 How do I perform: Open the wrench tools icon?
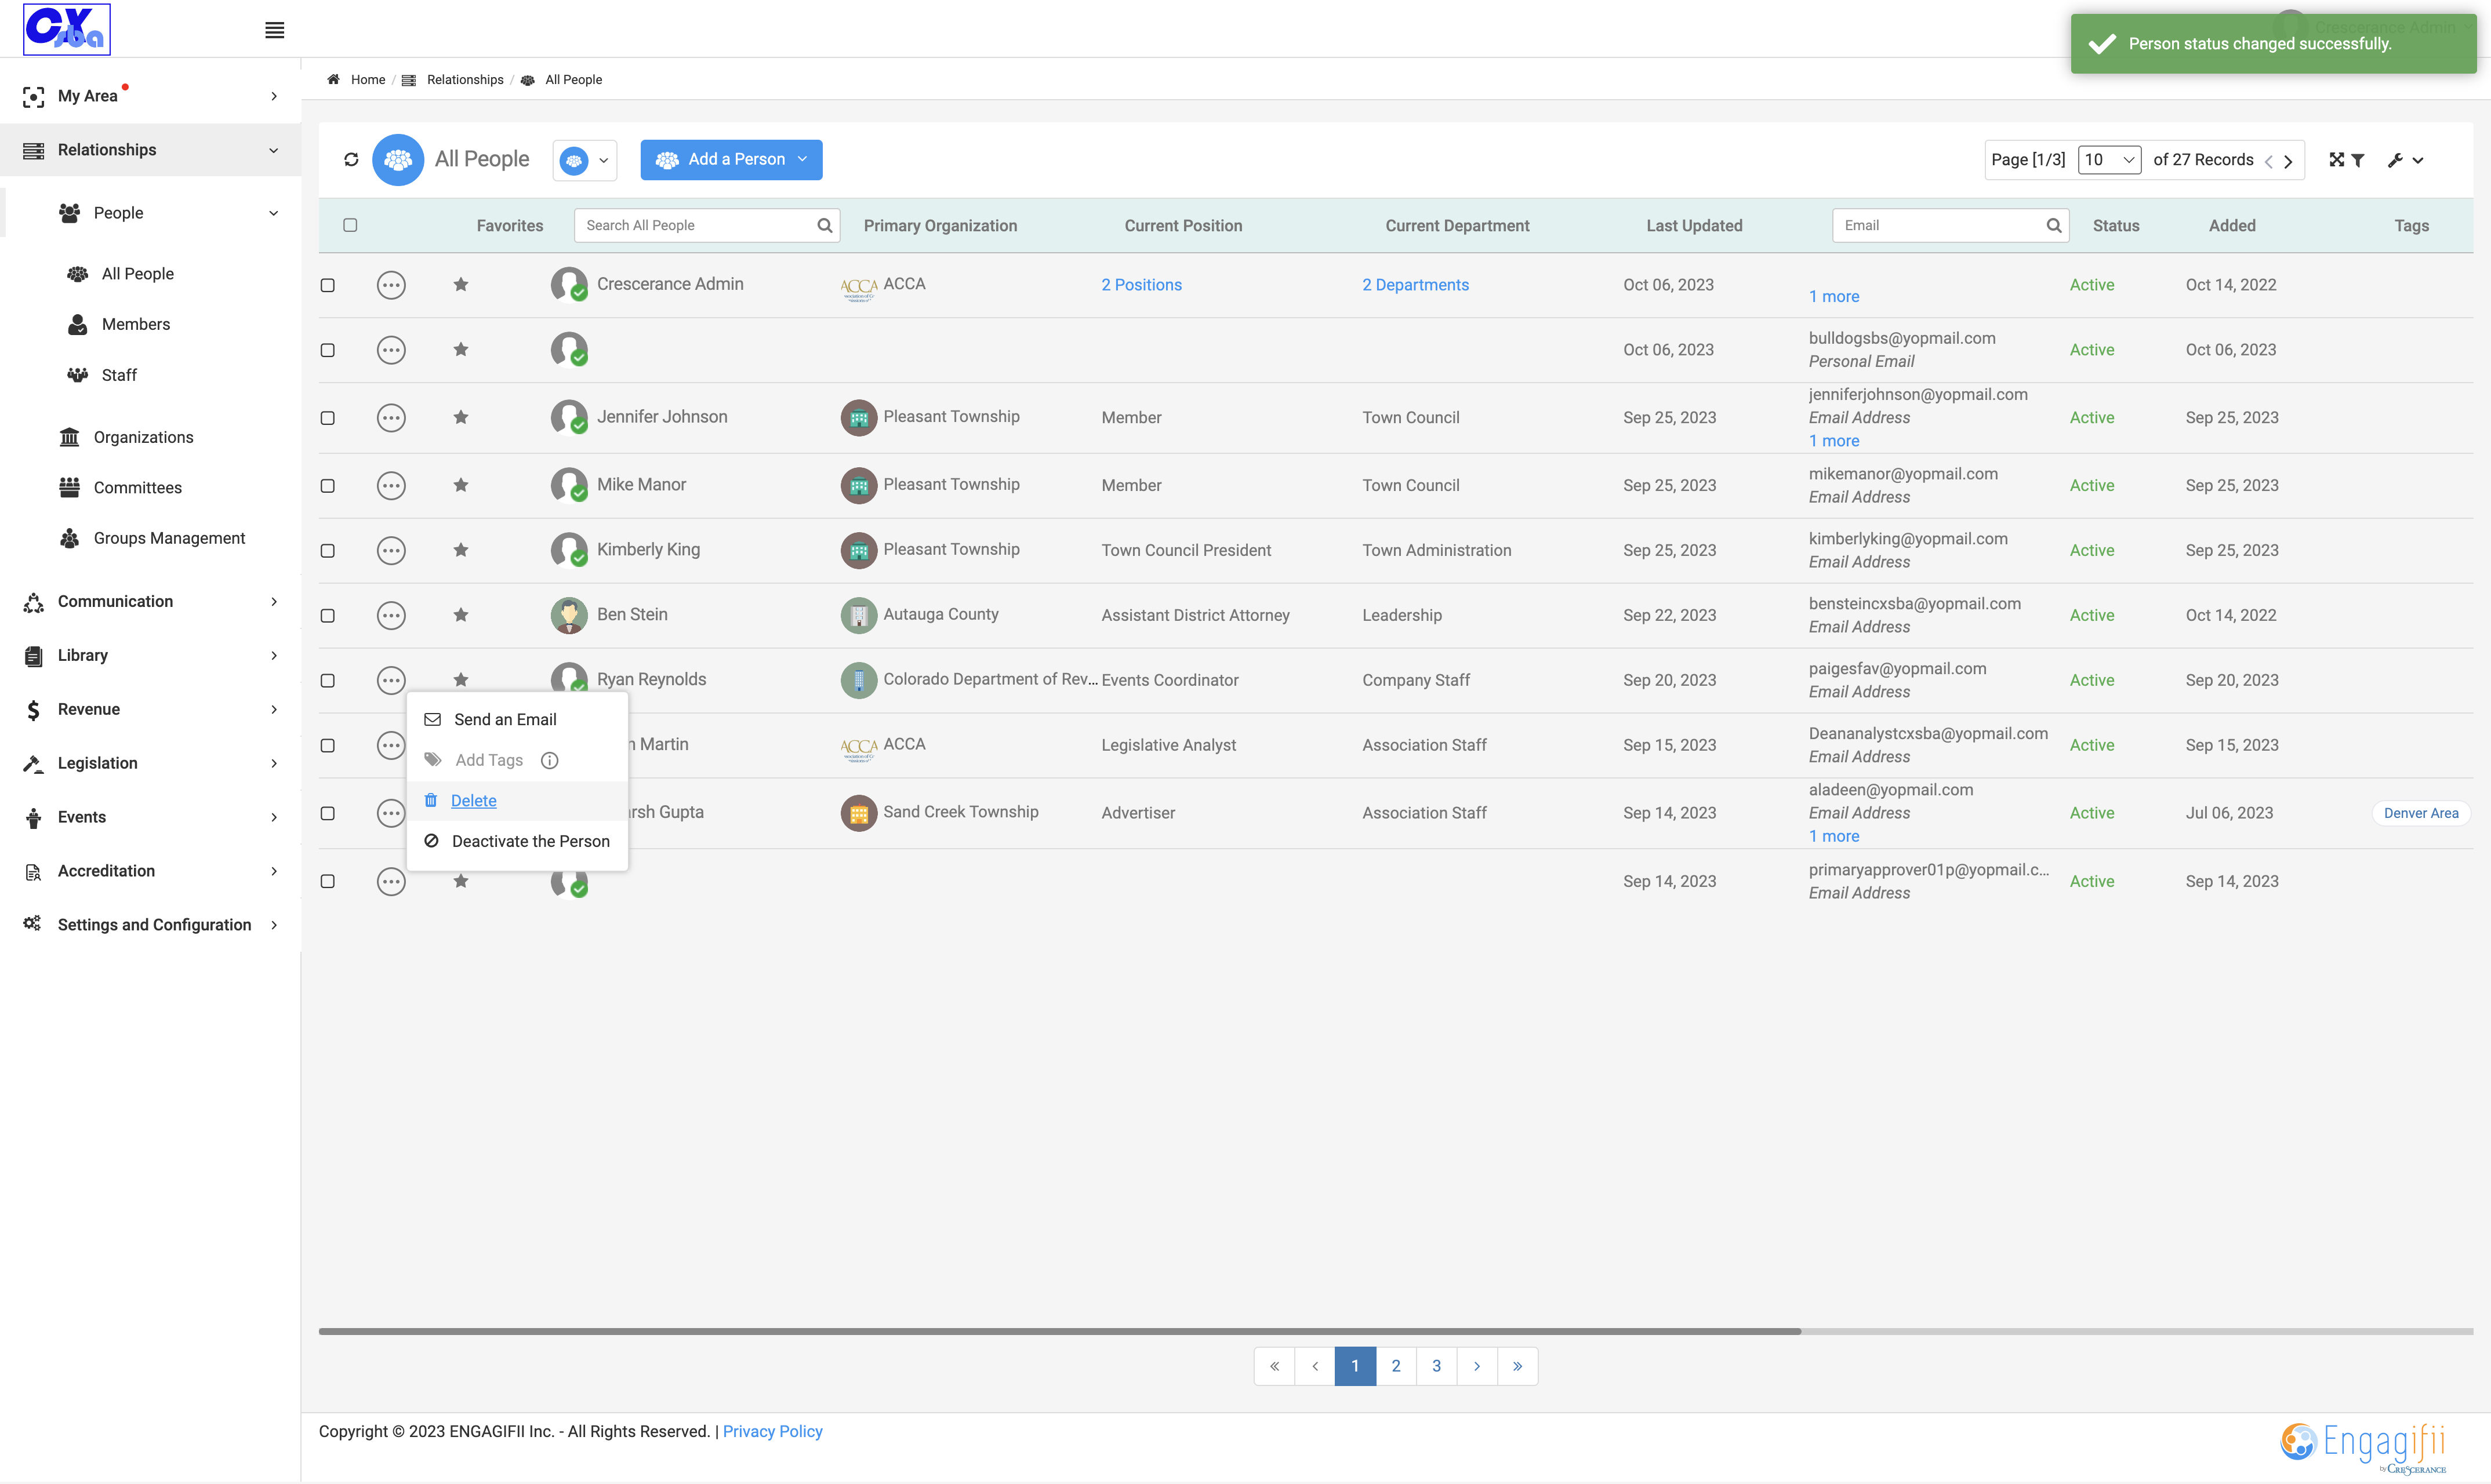[2395, 160]
